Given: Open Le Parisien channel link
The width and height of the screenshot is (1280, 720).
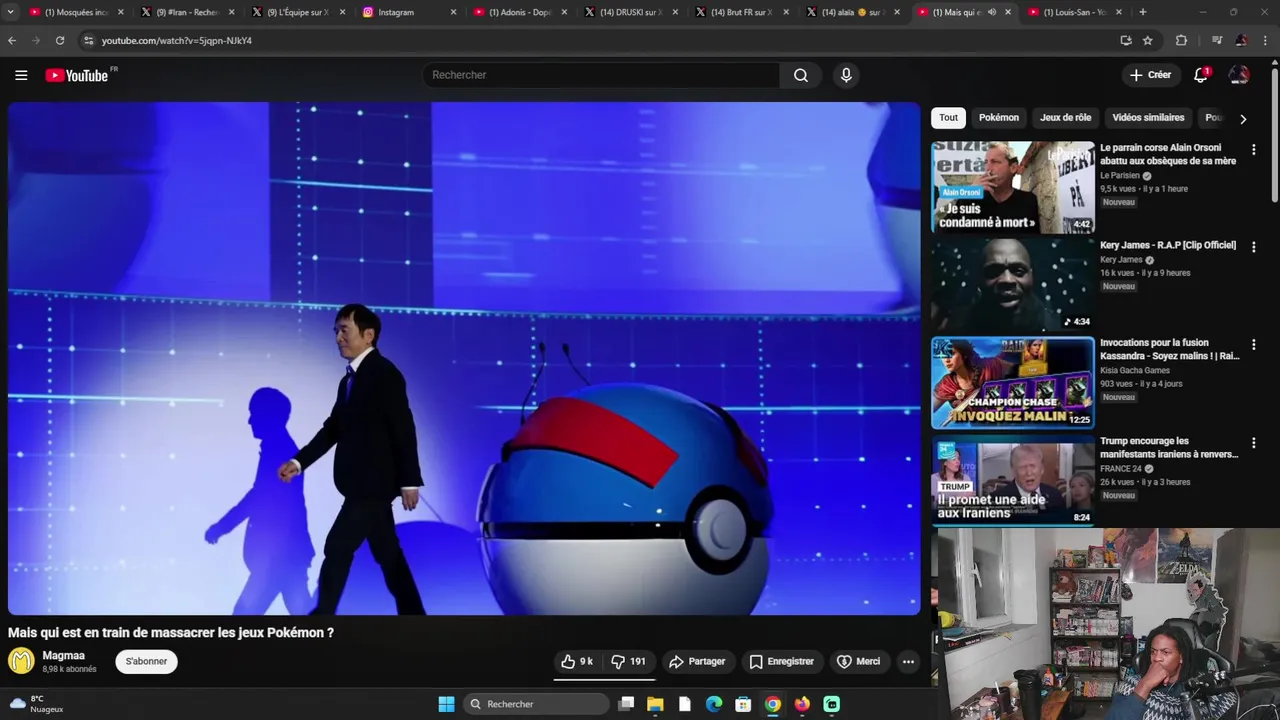Looking at the screenshot, I should (1120, 175).
